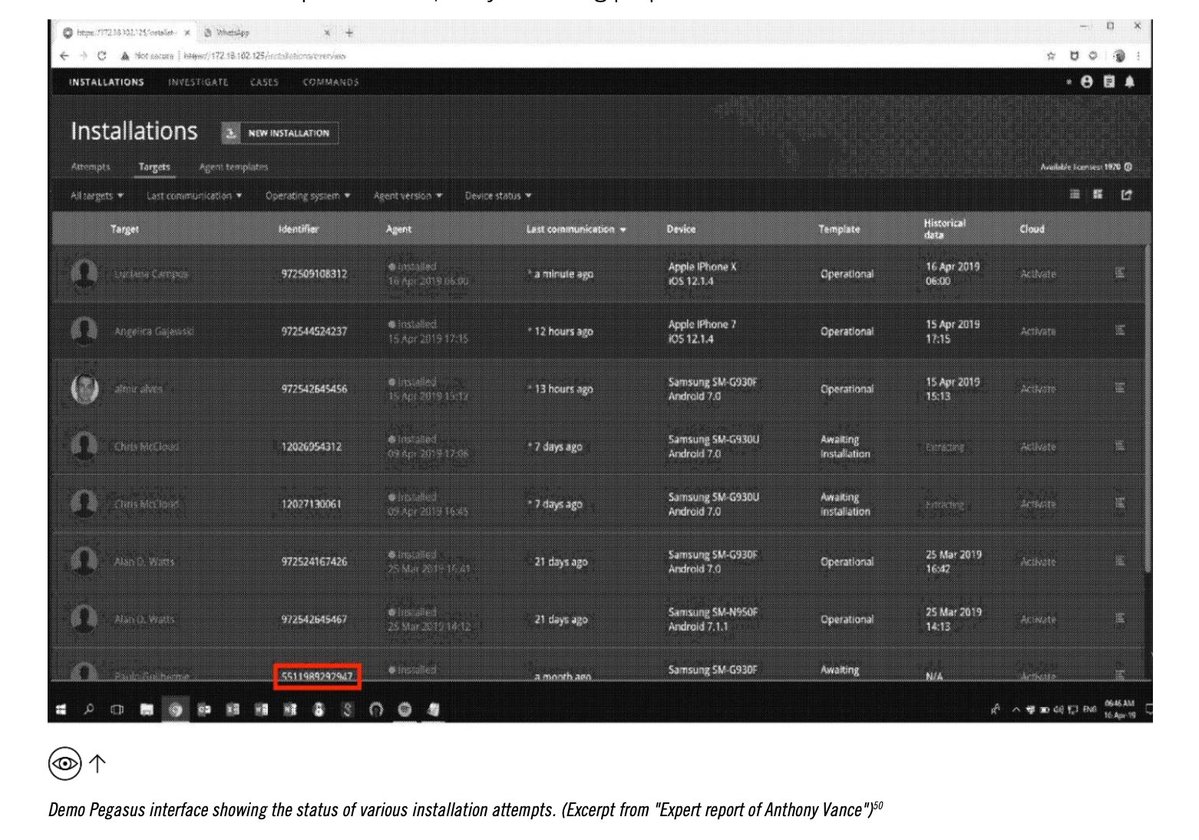Expand the All targets filter

(x=96, y=196)
